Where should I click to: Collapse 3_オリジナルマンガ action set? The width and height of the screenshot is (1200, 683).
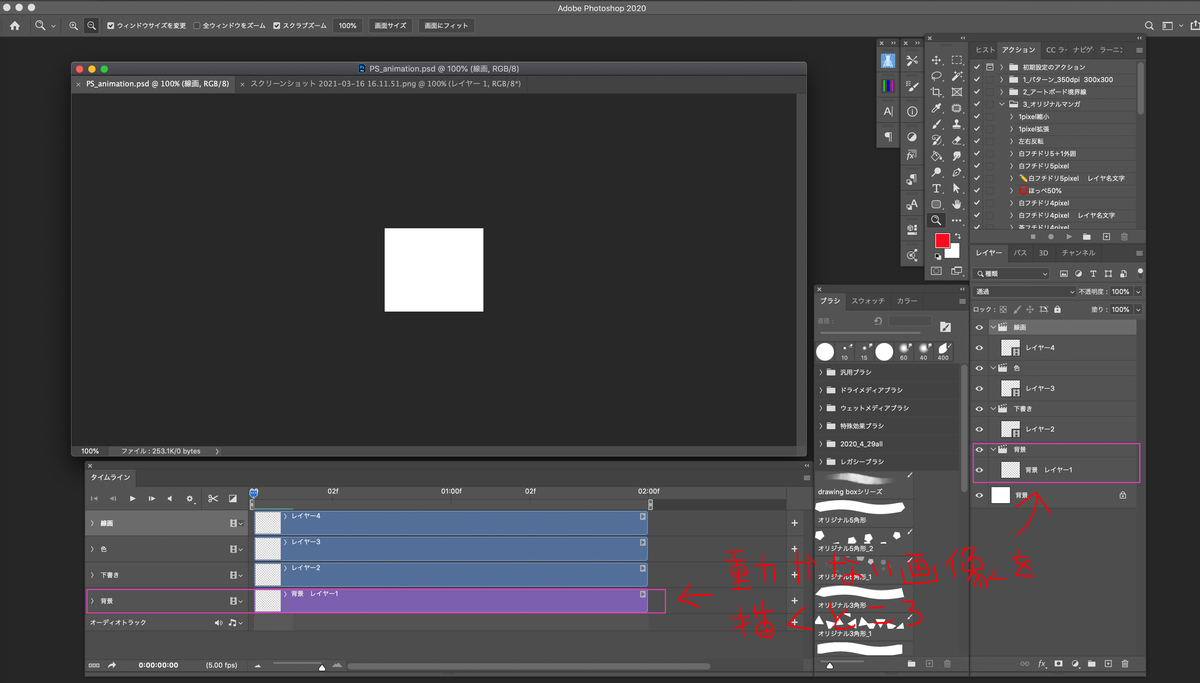1001,104
